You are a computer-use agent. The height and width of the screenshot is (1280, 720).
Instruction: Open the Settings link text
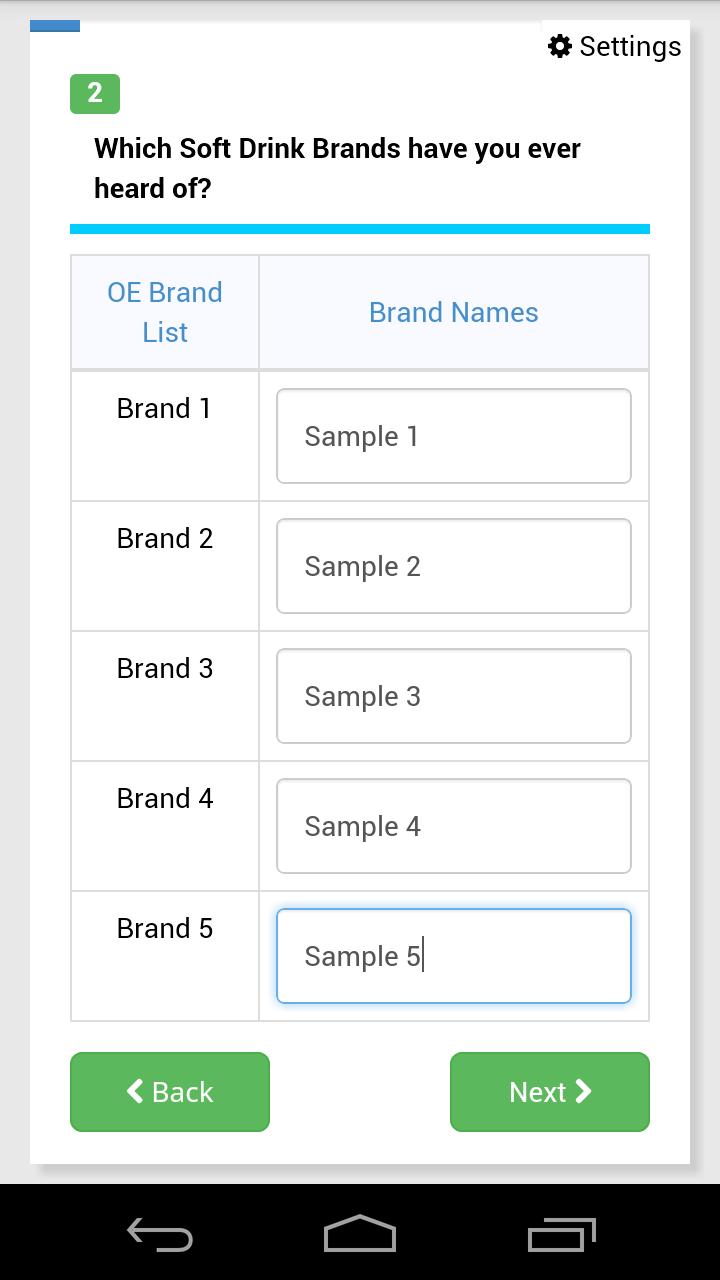pyautogui.click(x=630, y=46)
